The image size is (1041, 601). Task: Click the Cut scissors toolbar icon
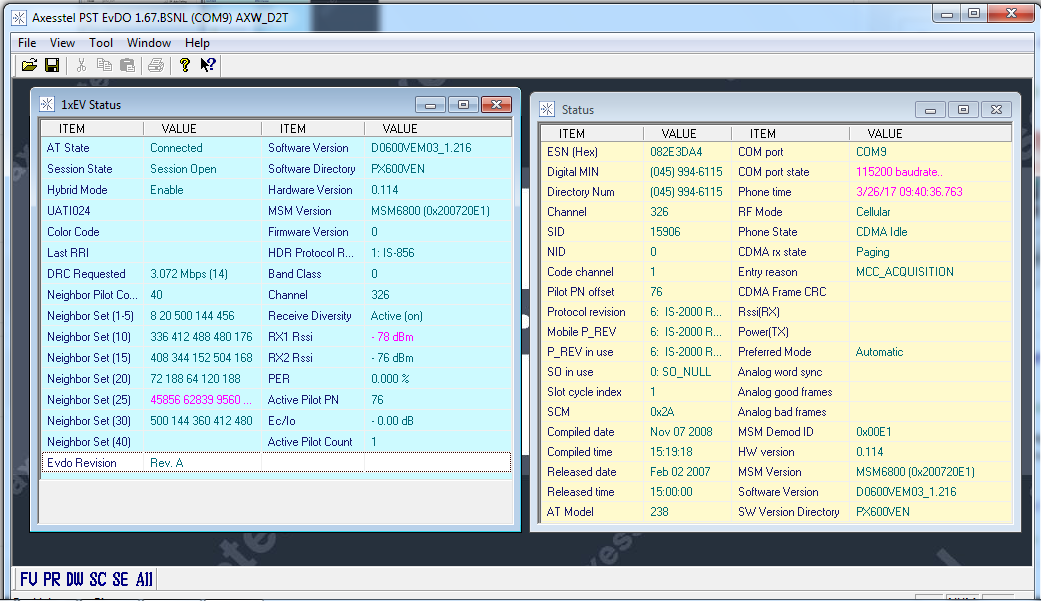coord(81,65)
